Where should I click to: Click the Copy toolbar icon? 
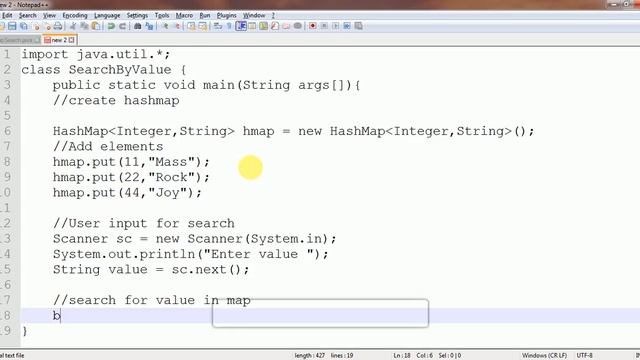click(84, 26)
